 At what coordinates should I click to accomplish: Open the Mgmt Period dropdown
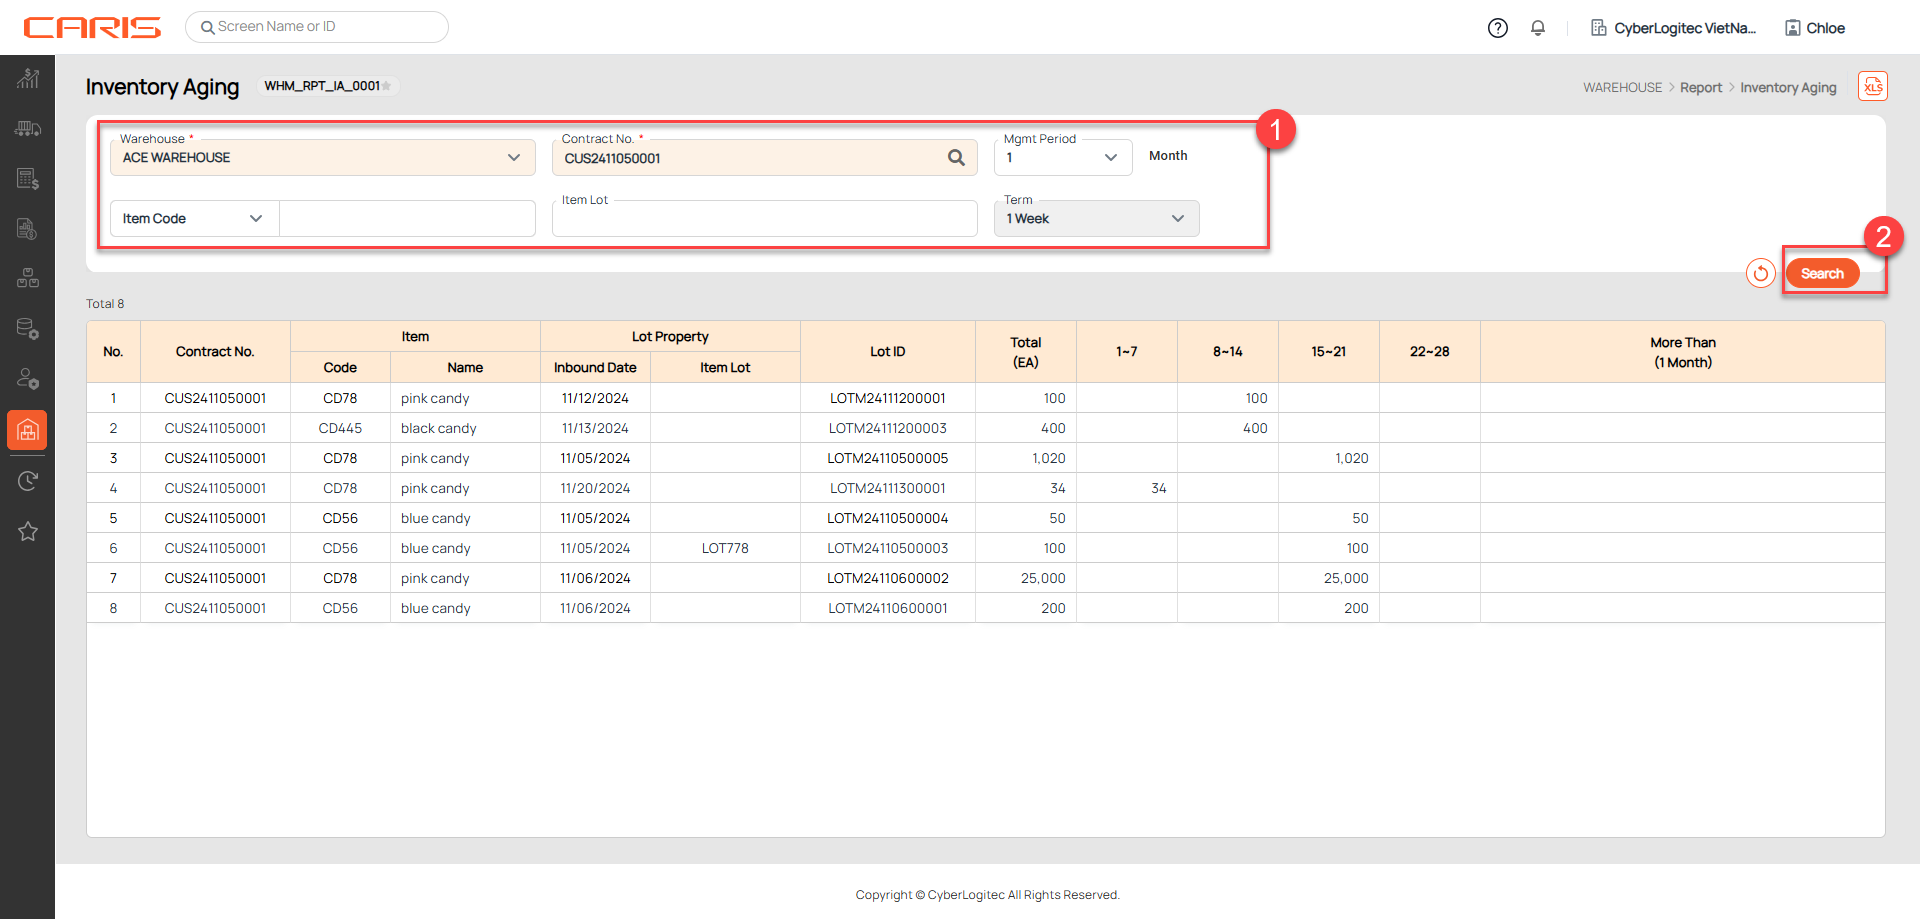pyautogui.click(x=1111, y=158)
